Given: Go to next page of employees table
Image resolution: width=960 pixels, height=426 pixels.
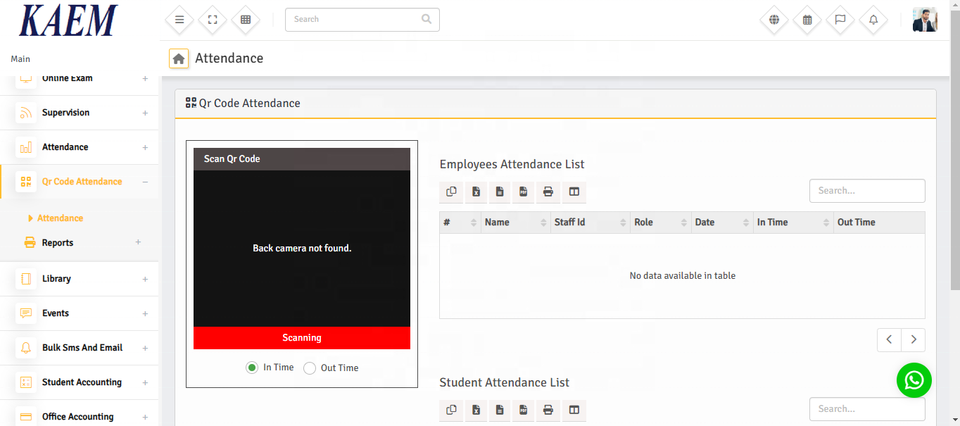Looking at the screenshot, I should tap(913, 340).
